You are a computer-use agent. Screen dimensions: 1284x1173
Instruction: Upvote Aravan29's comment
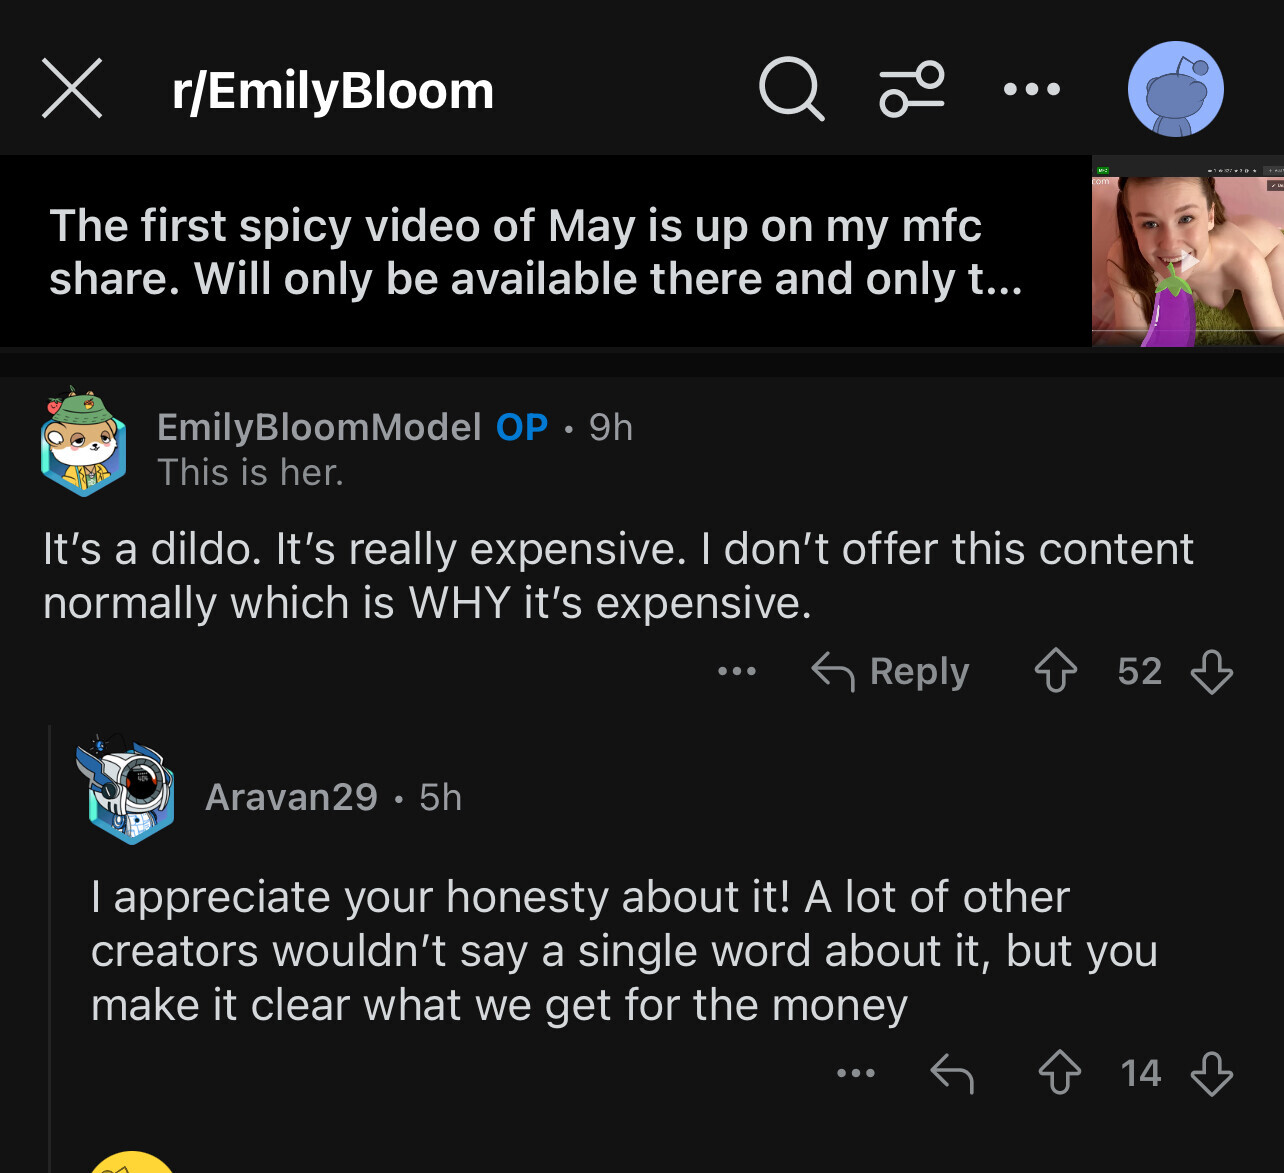pos(1060,1073)
